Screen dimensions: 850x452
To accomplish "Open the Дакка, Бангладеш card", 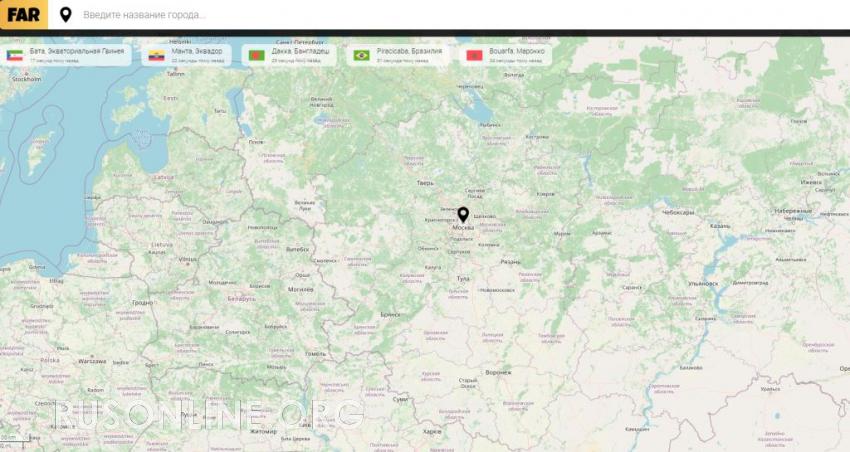I will point(289,55).
